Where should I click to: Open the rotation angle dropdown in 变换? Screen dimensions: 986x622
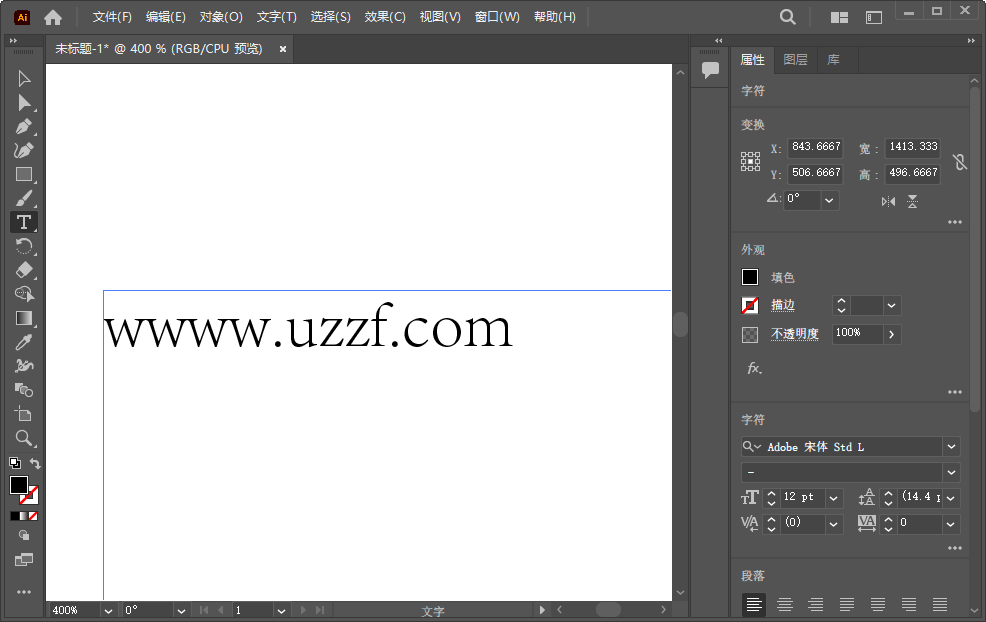(x=828, y=199)
